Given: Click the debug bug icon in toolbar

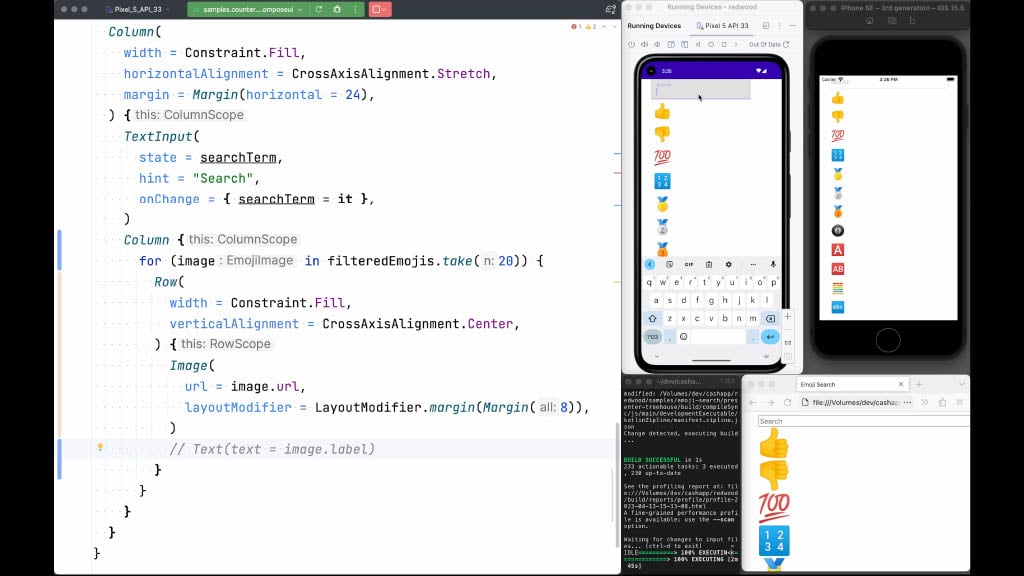Looking at the screenshot, I should [x=337, y=10].
